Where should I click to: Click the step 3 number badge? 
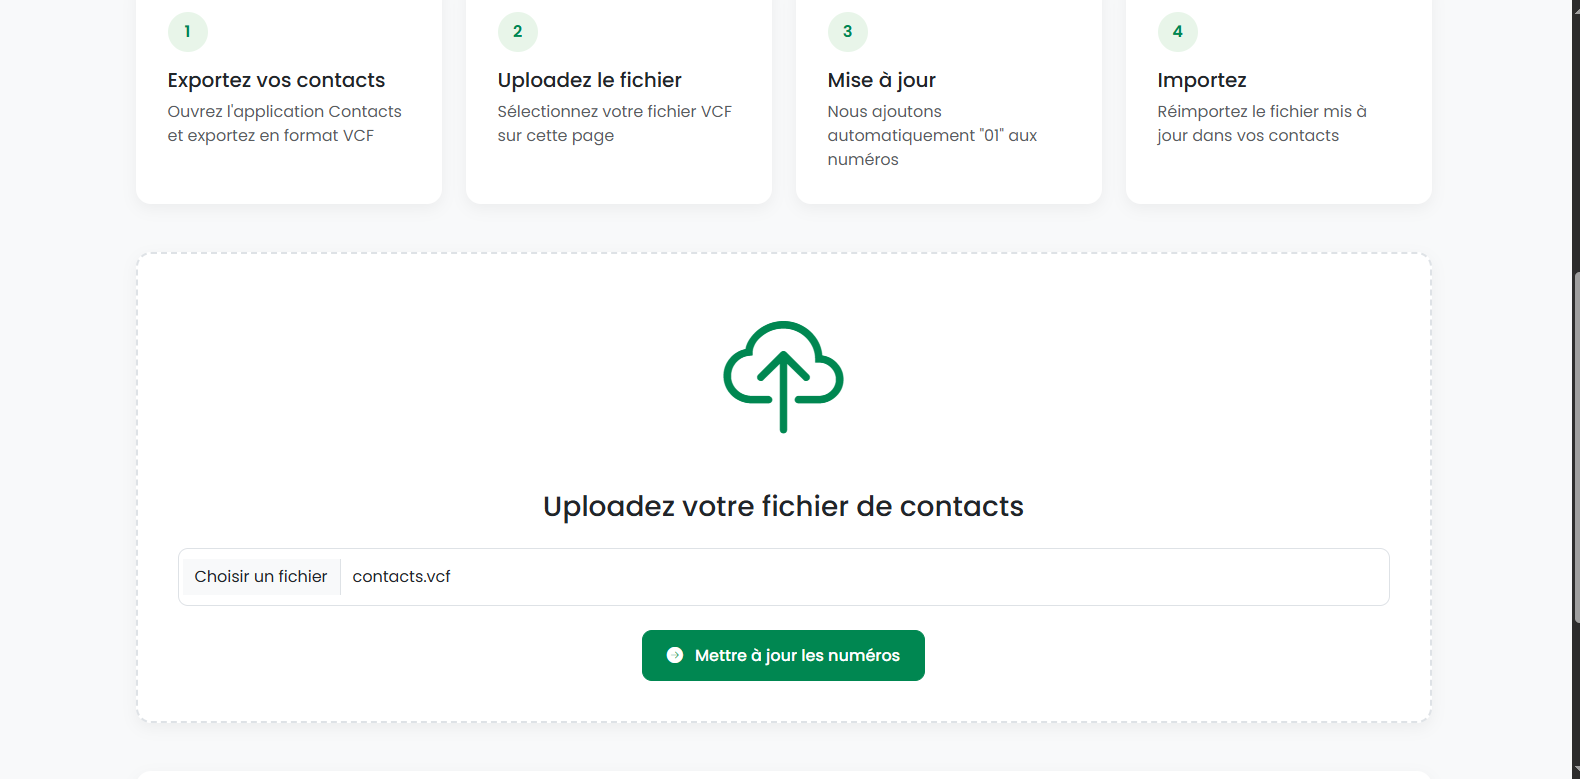[x=847, y=32]
